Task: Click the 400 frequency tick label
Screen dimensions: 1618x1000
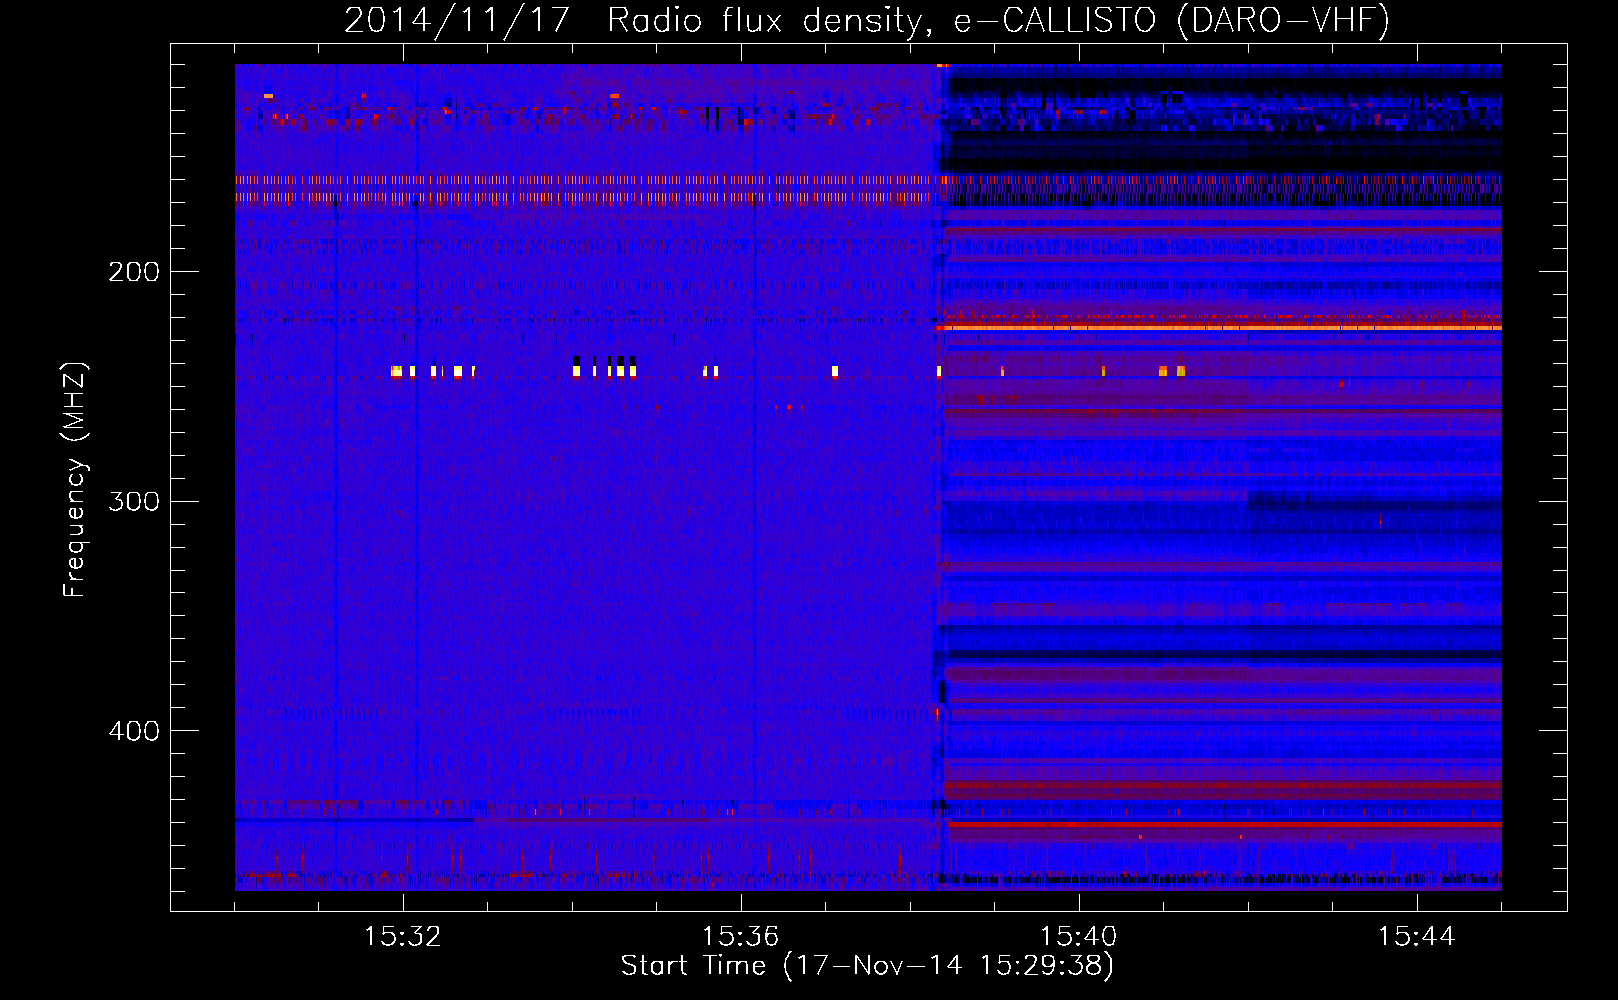Action: pyautogui.click(x=134, y=731)
